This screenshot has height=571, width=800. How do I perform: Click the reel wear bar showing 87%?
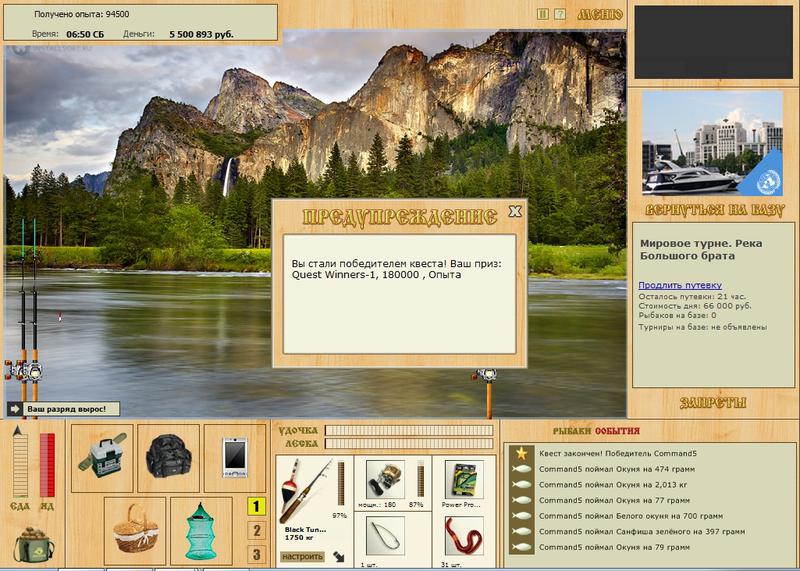tap(420, 479)
